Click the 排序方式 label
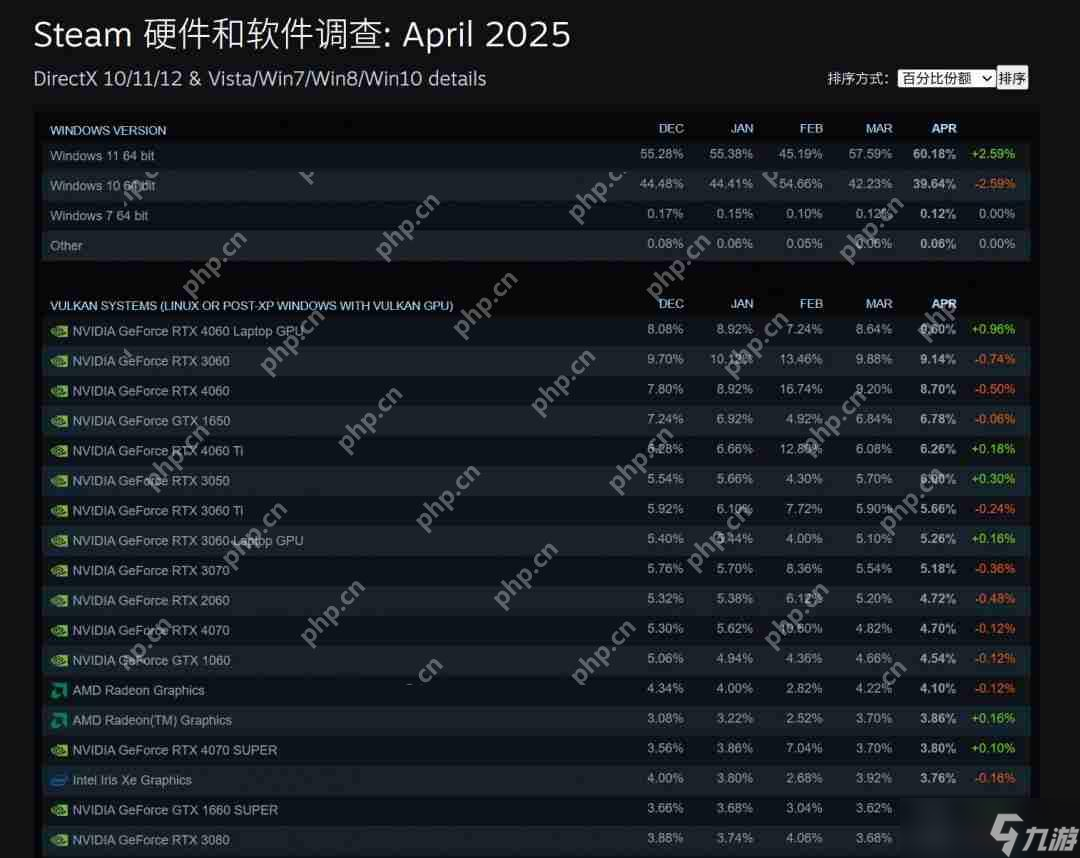This screenshot has width=1080, height=858. (x=858, y=79)
